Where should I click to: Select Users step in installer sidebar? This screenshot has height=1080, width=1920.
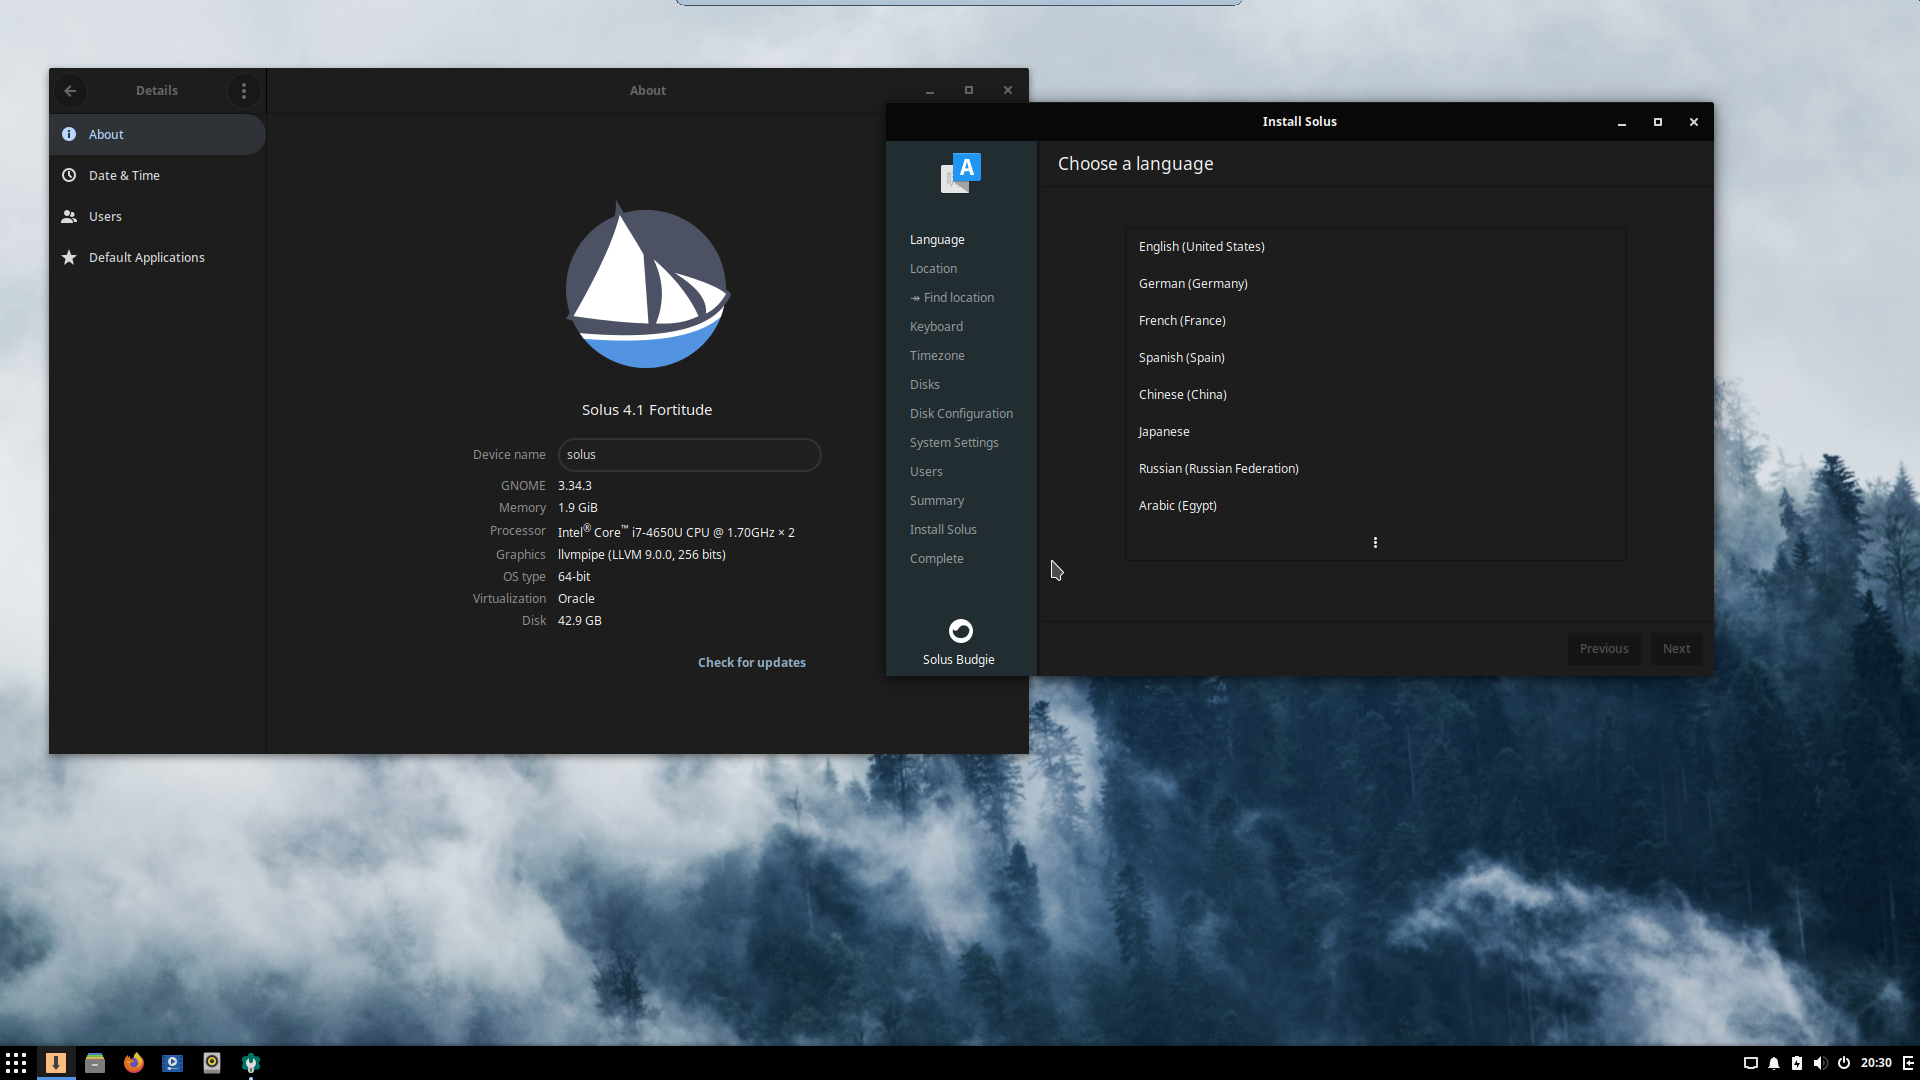tap(926, 472)
